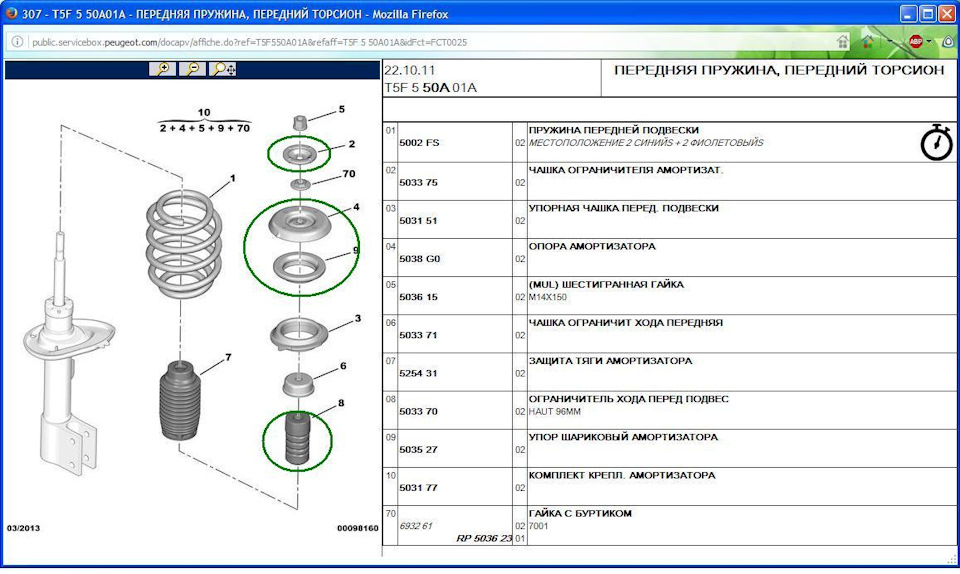Screen dimensions: 960x574
Task: Click the Adblock Plus ABP icon
Action: coord(916,42)
